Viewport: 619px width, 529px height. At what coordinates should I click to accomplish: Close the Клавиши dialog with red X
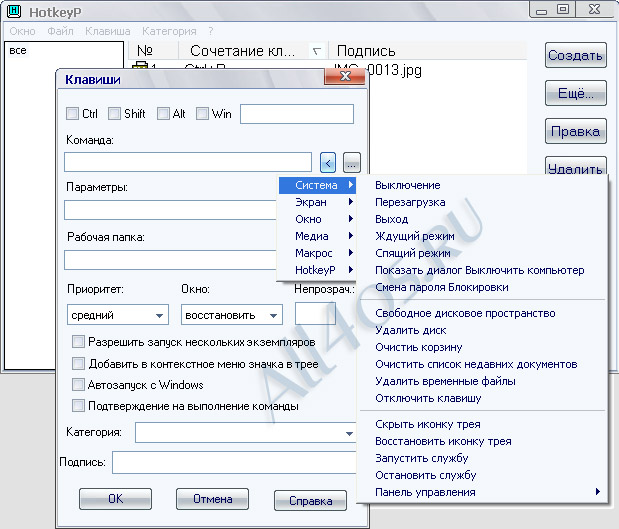coord(345,76)
